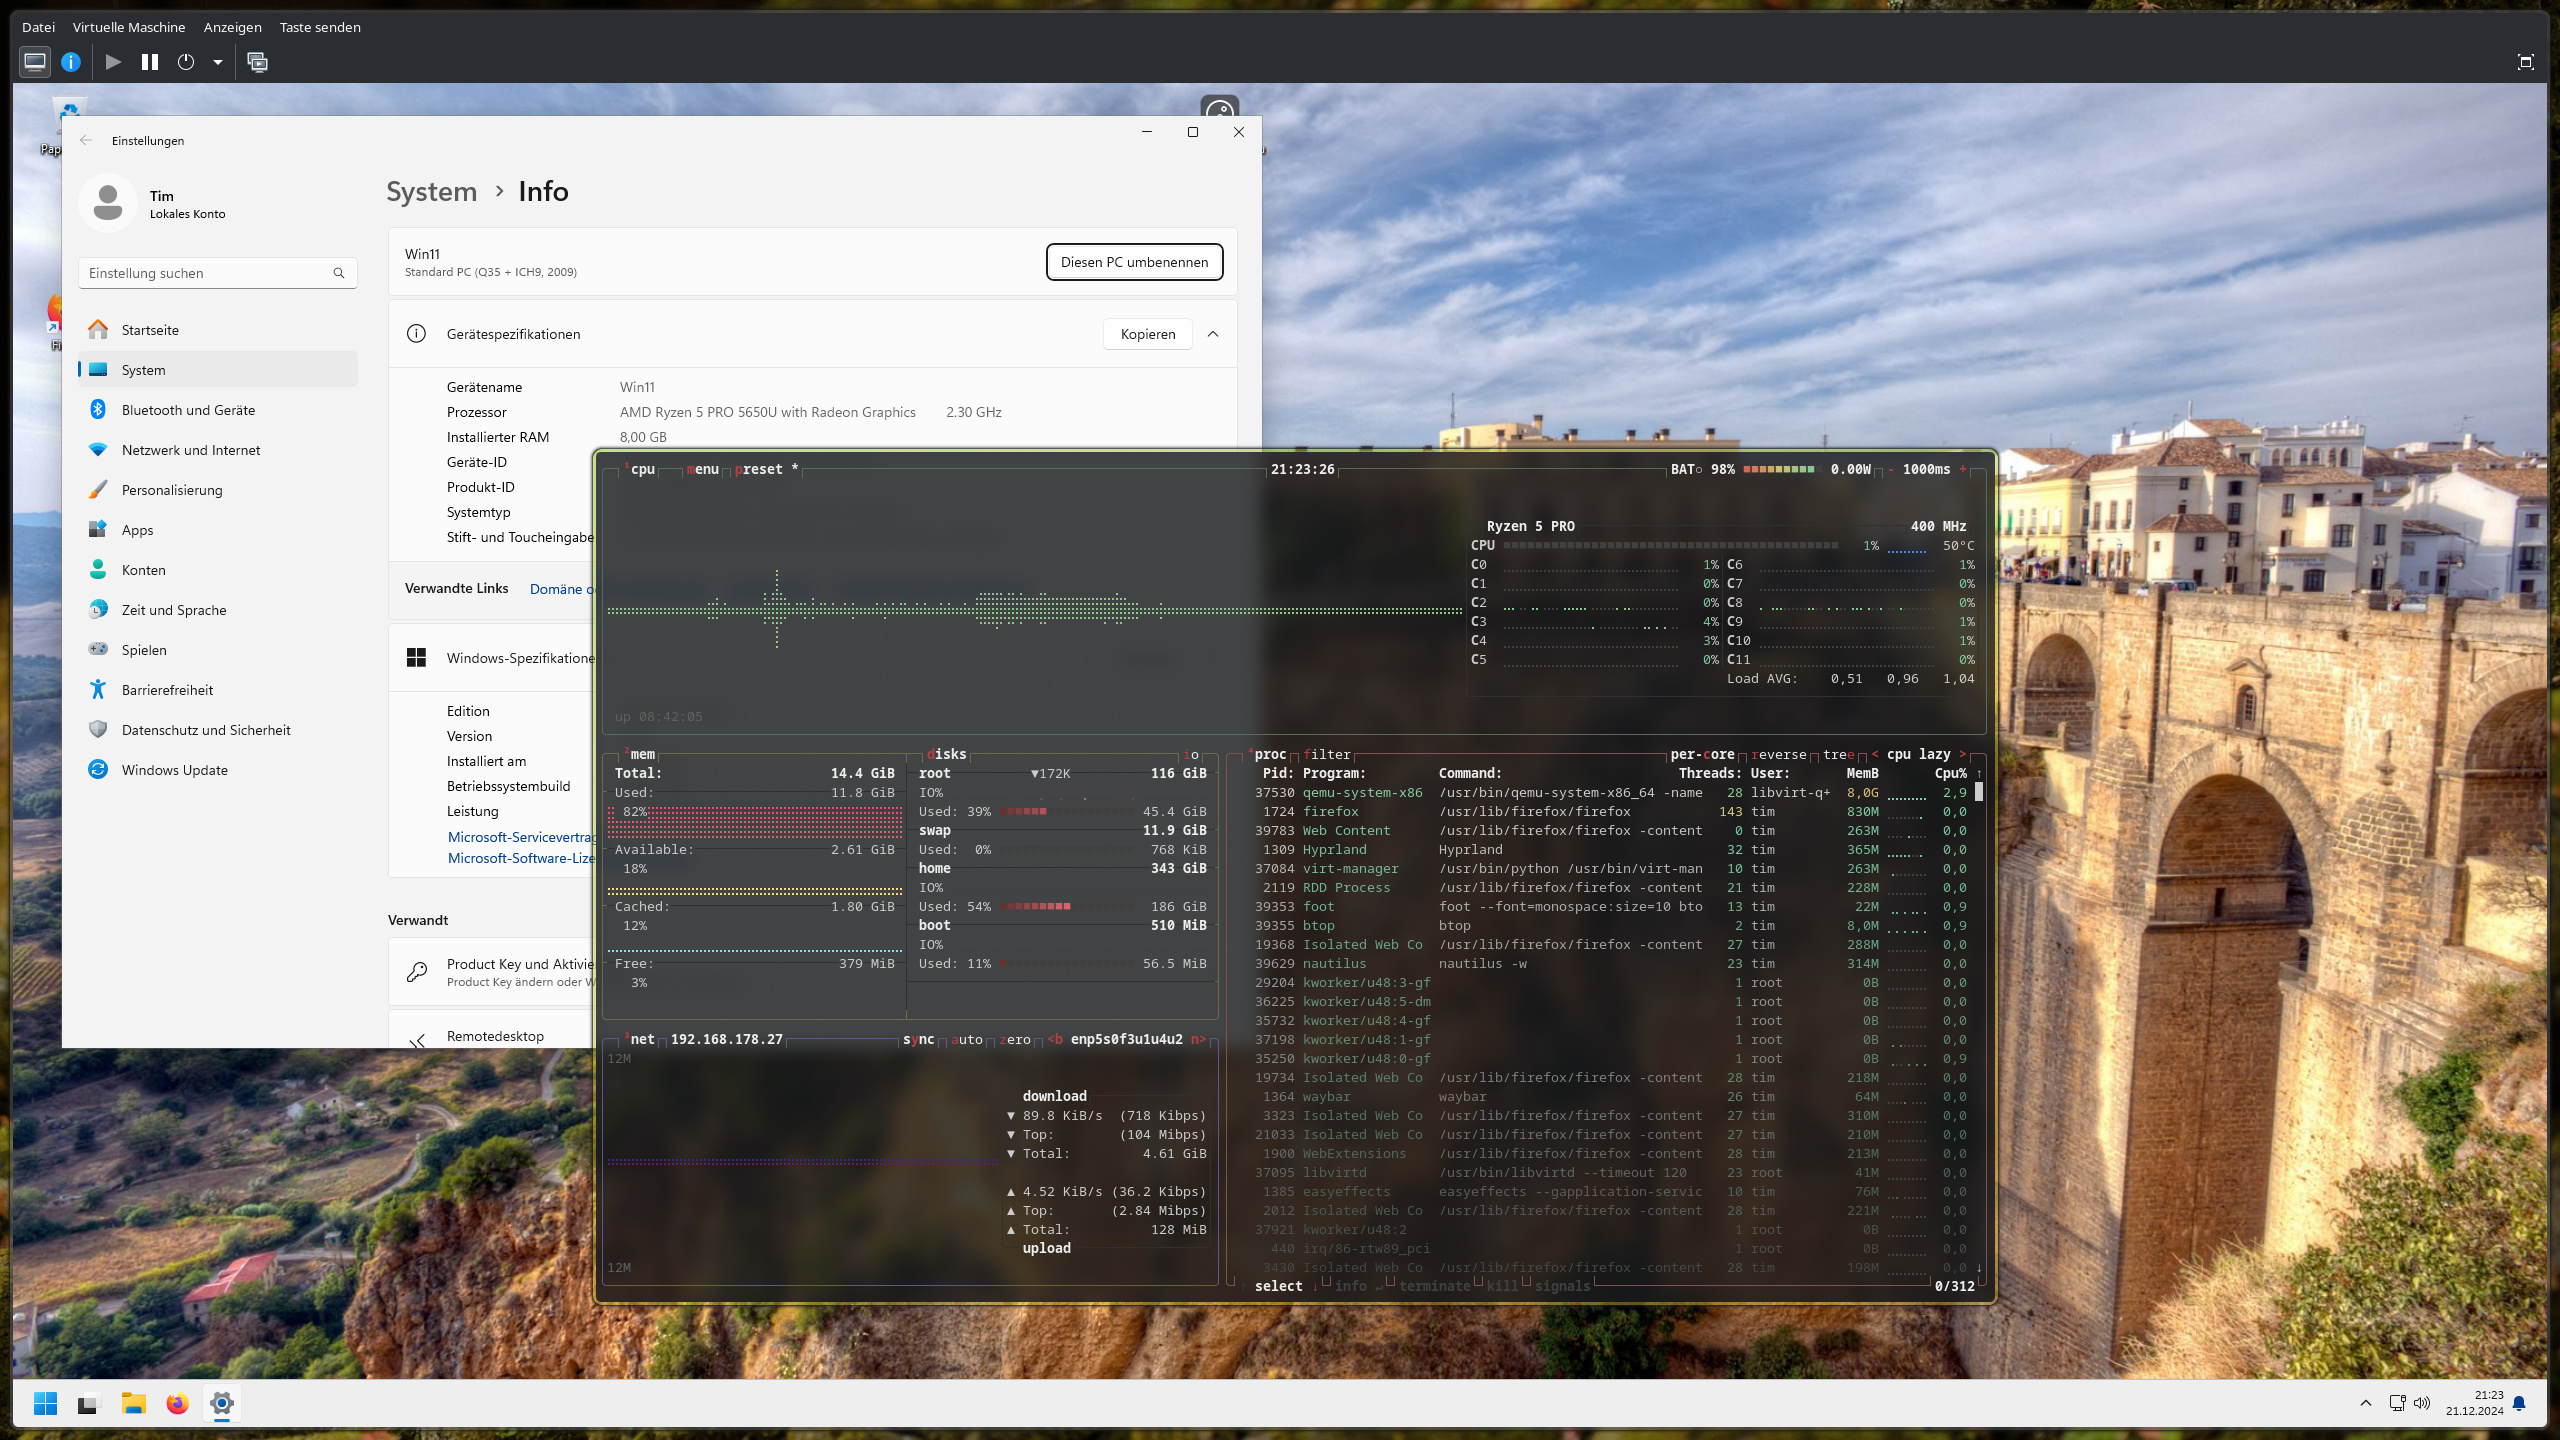Screen dimensions: 2560x1440
Task: Toggle the btop cpu box label
Action: tap(640, 469)
